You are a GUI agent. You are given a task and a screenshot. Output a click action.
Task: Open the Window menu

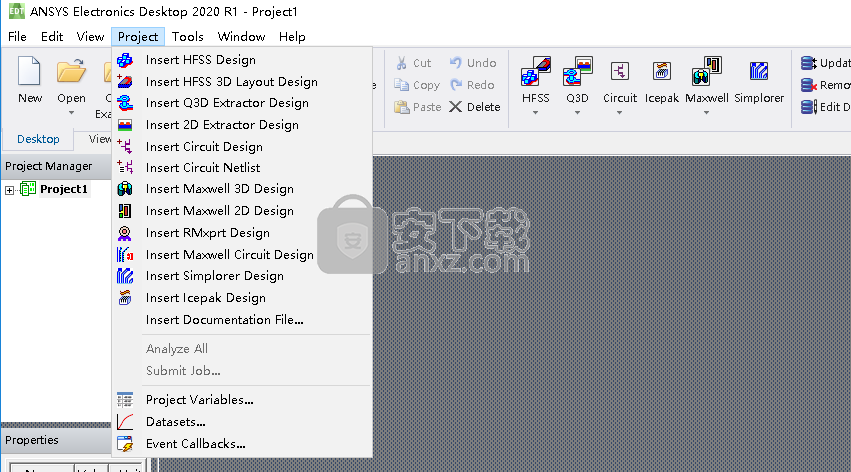(241, 37)
